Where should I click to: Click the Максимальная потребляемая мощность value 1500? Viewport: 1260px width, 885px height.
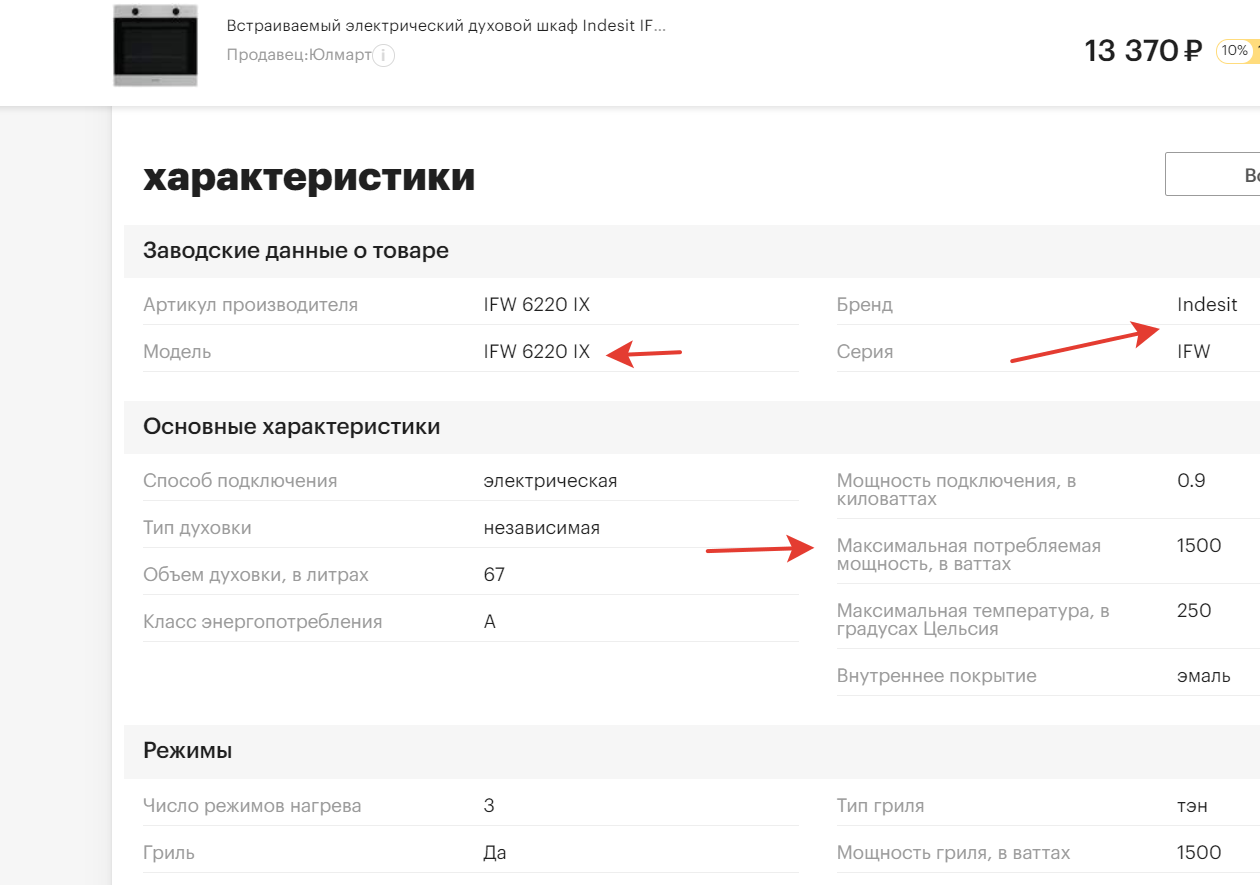point(1199,546)
